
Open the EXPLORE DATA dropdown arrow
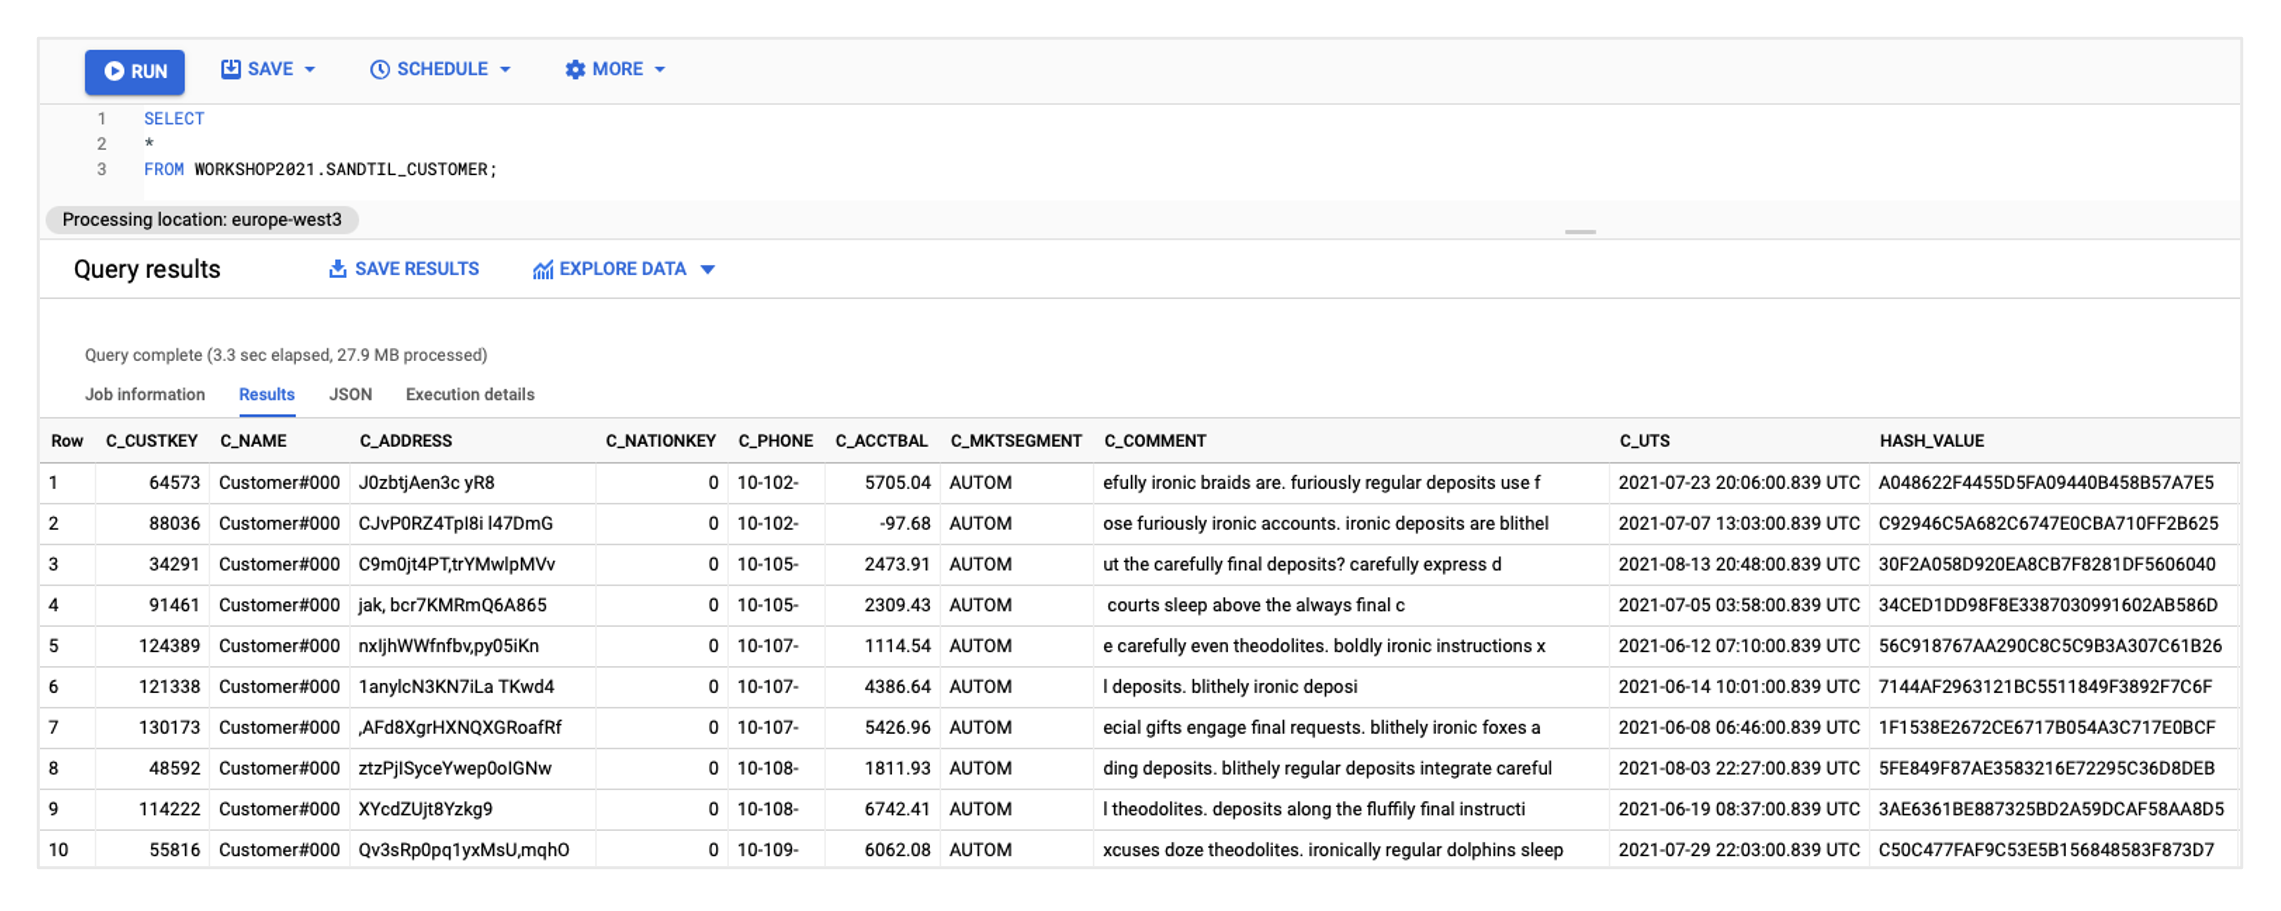click(708, 270)
